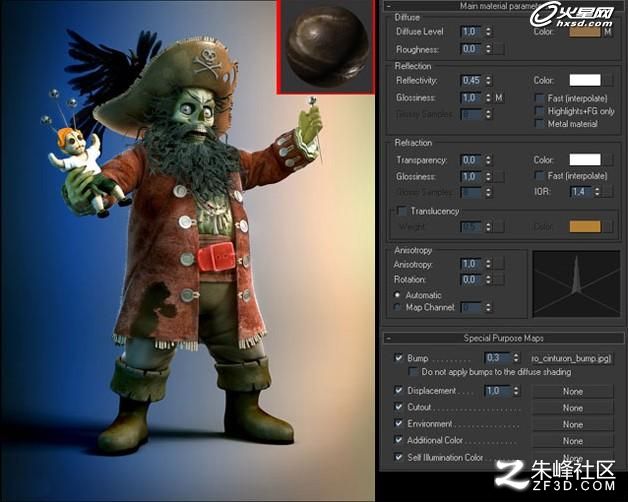Open the Roughness map slot button

[x=499, y=49]
